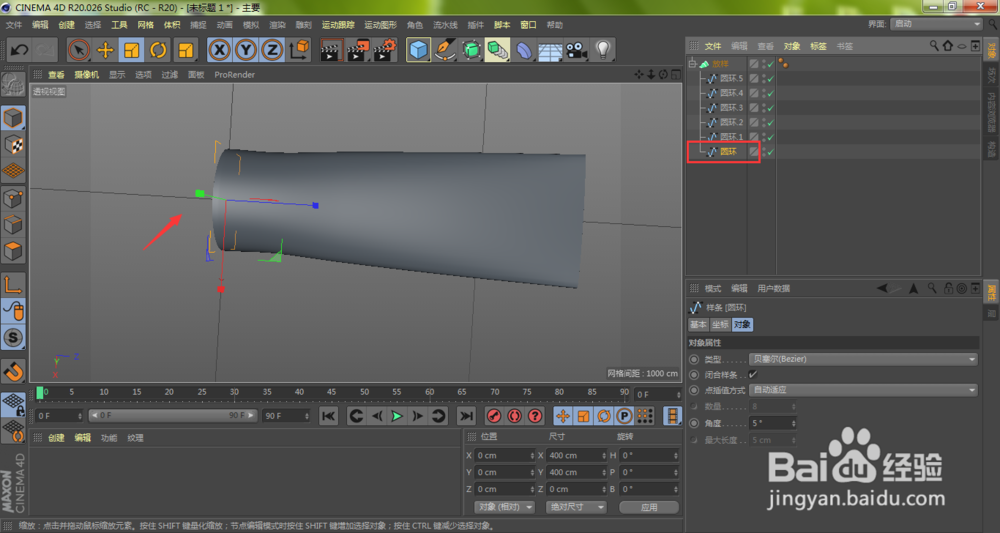Click size X field showing 400 cm
The height and width of the screenshot is (533, 1000).
575,456
